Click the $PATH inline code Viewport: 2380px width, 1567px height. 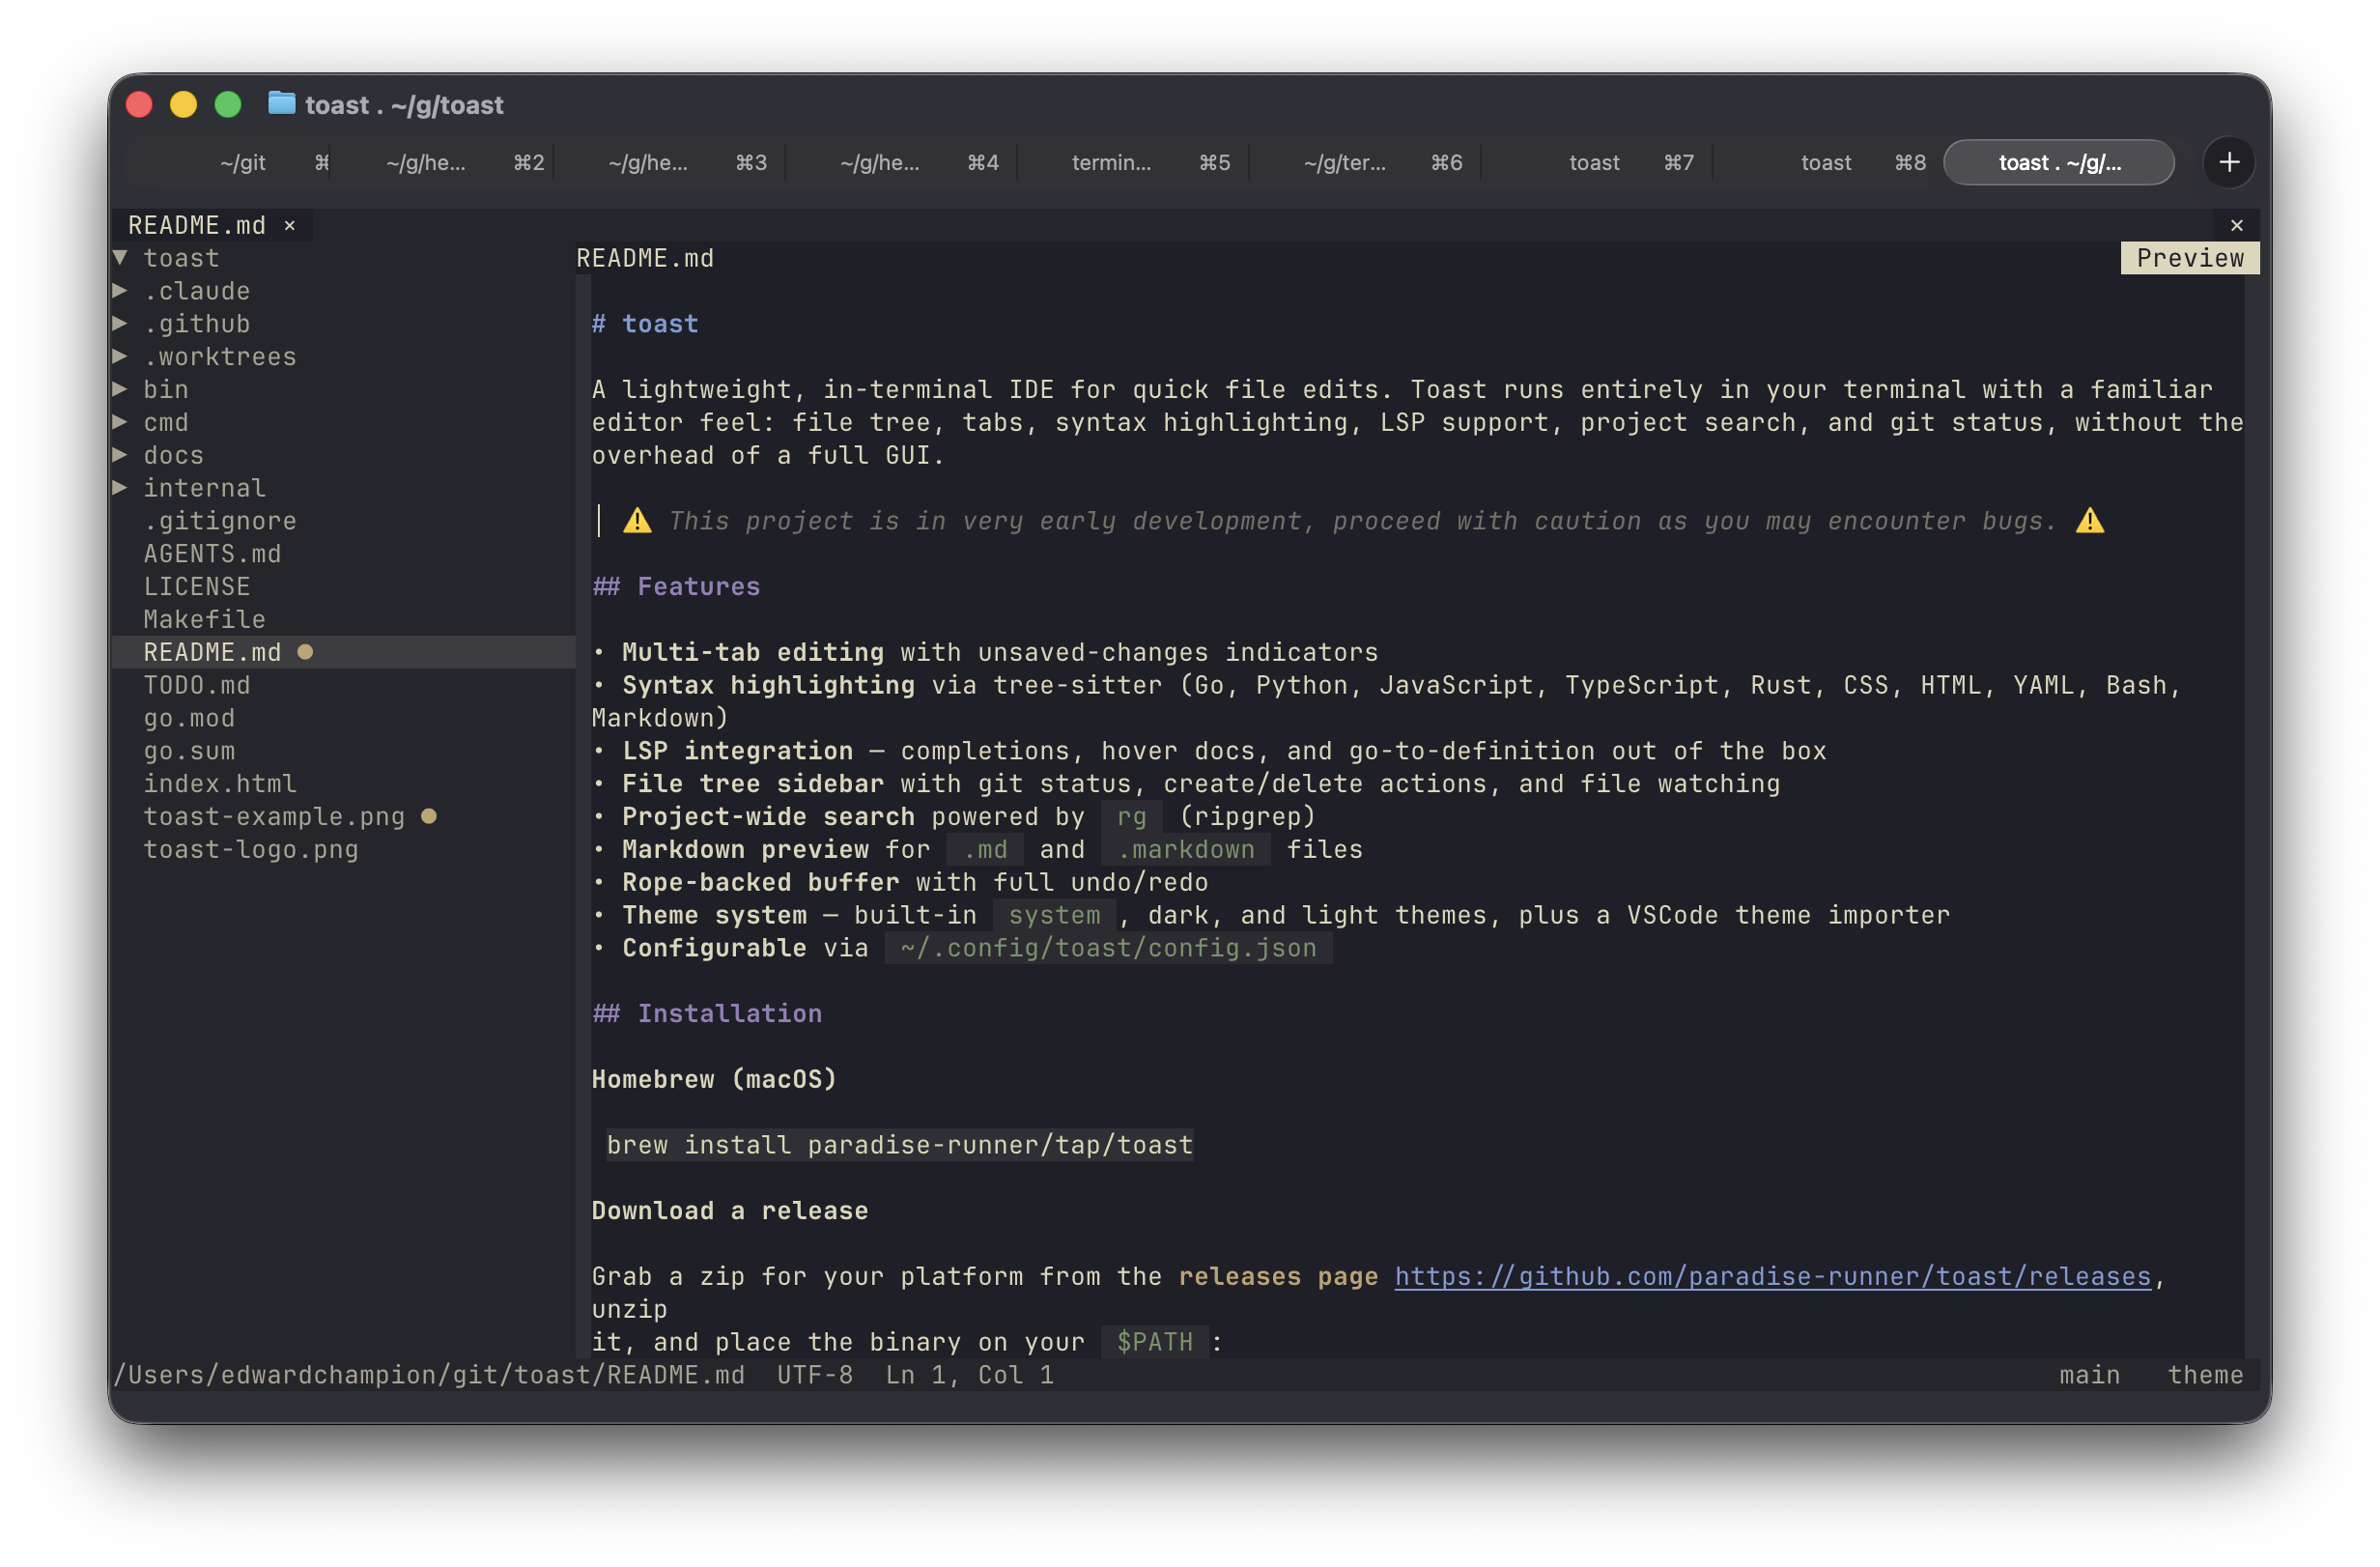coord(1155,1342)
